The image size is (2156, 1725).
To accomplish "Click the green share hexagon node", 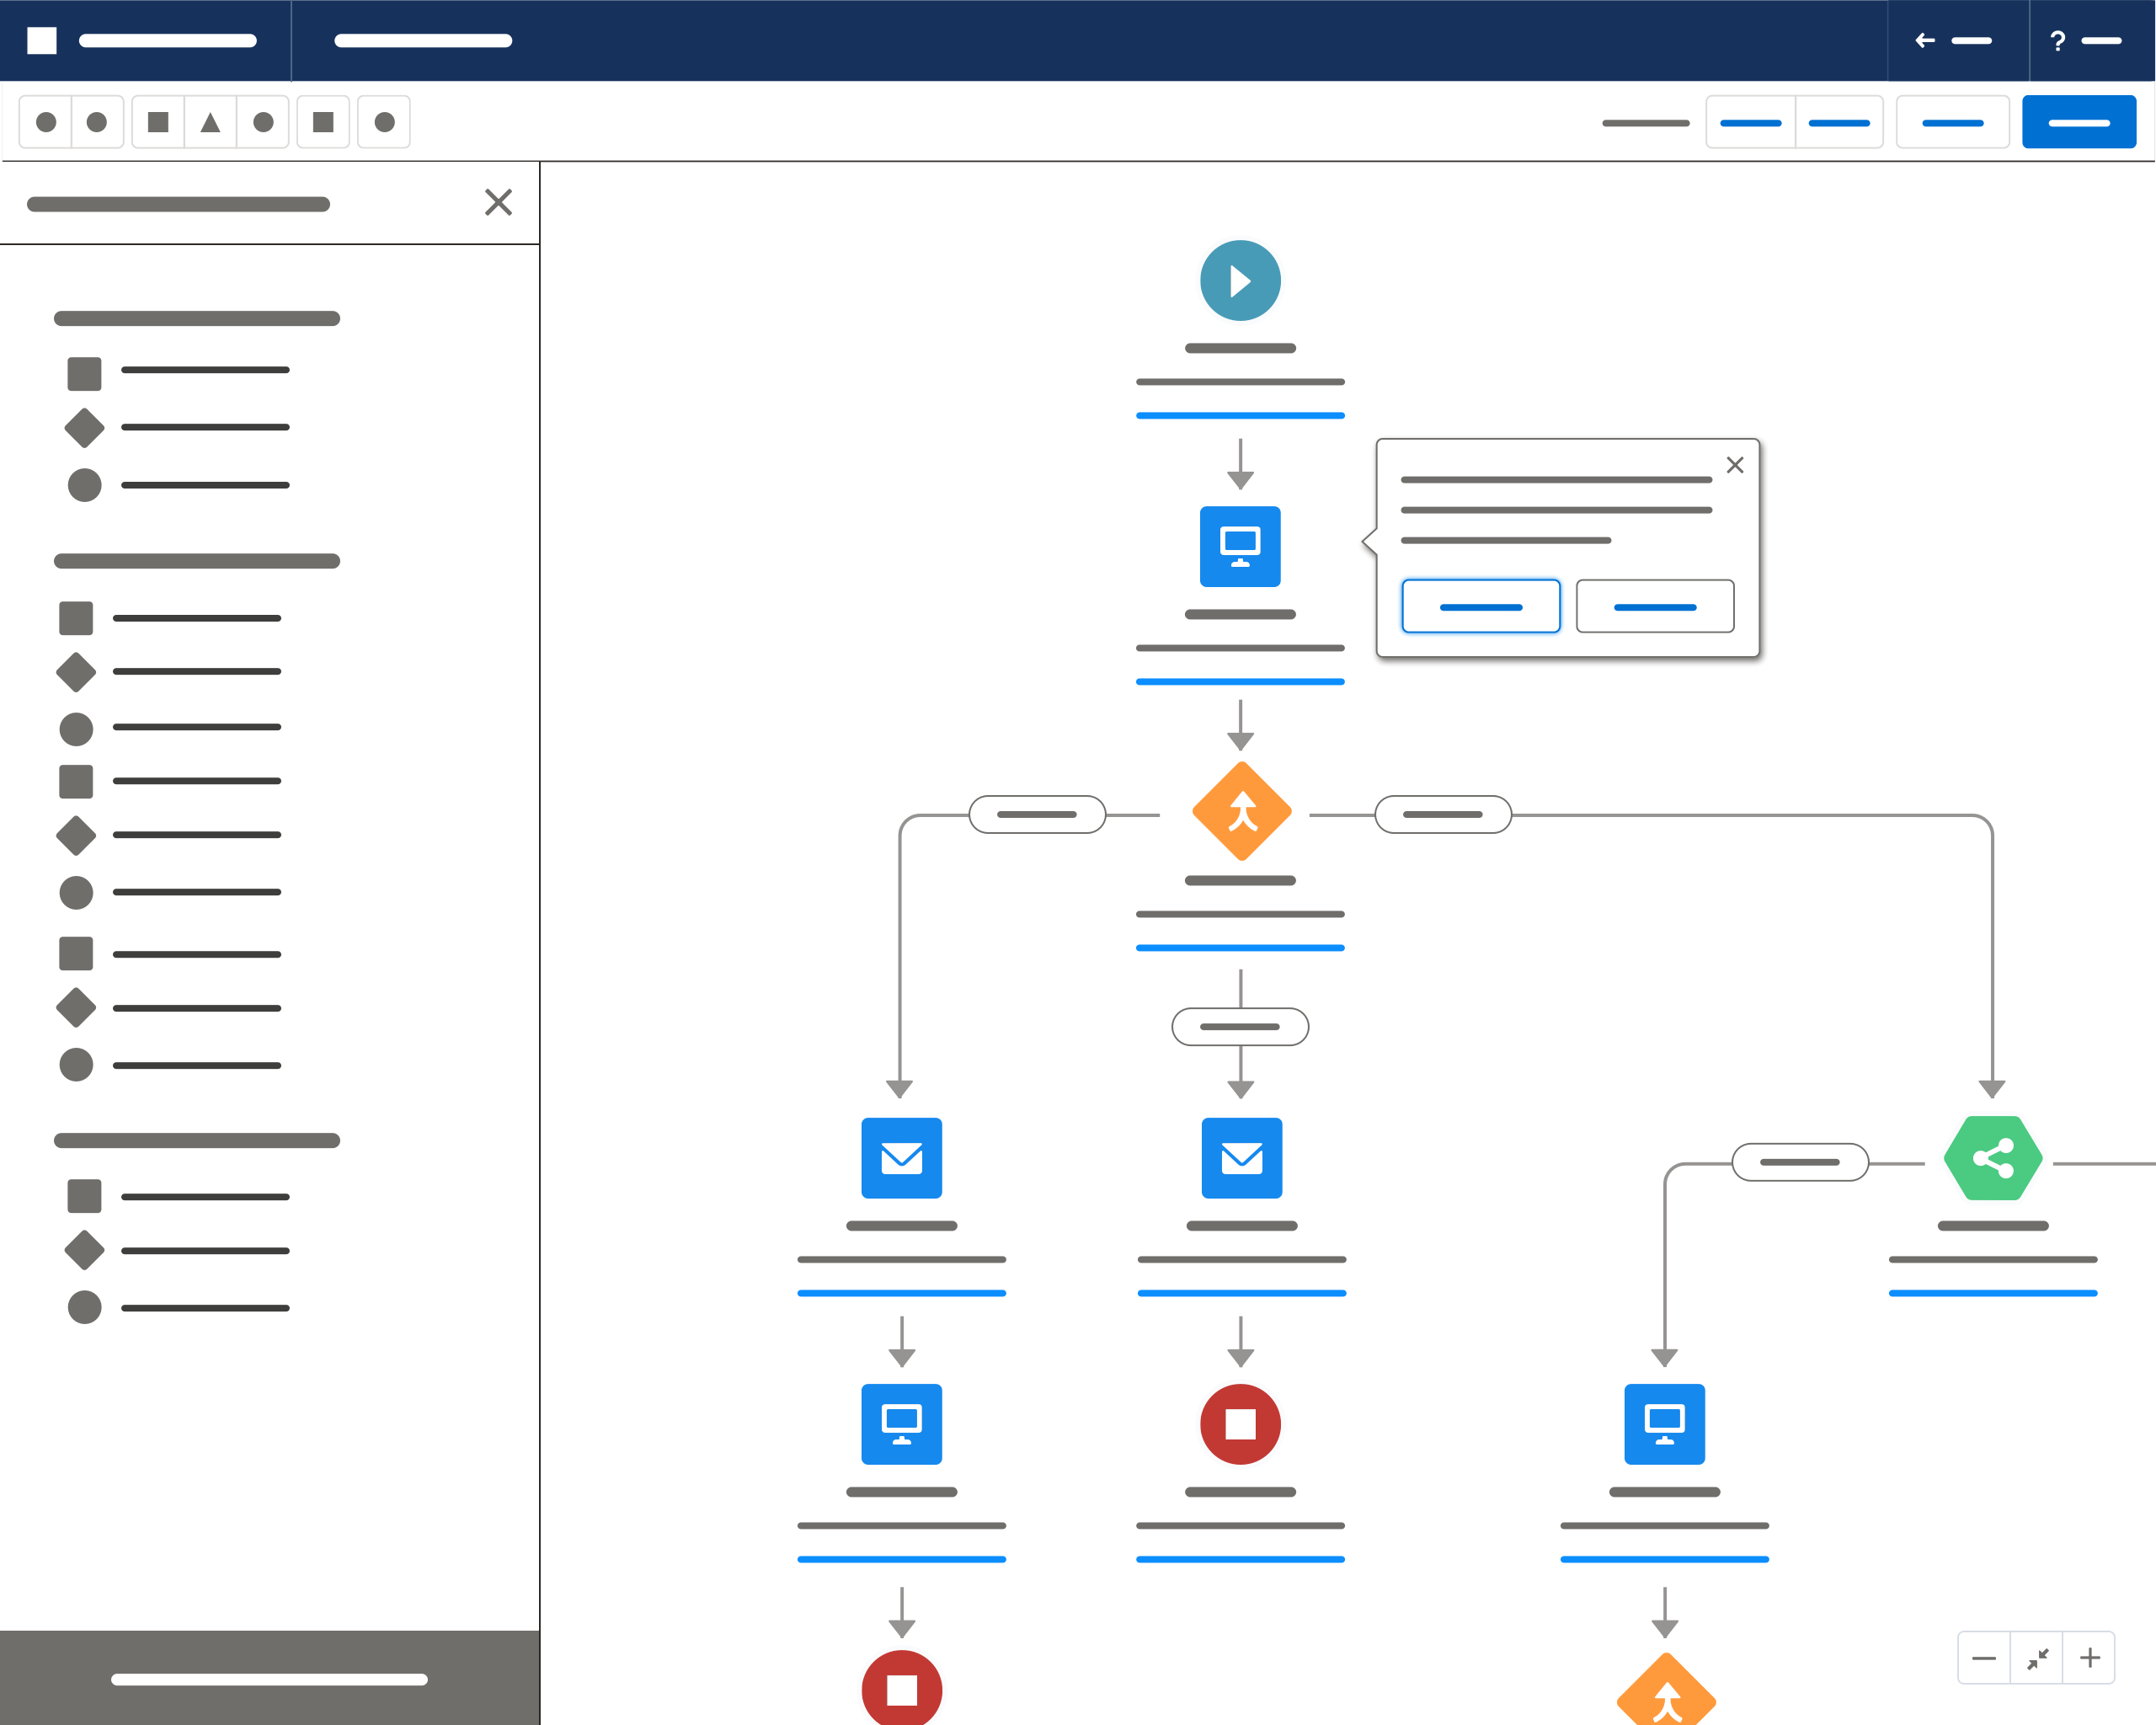I will [x=1992, y=1158].
